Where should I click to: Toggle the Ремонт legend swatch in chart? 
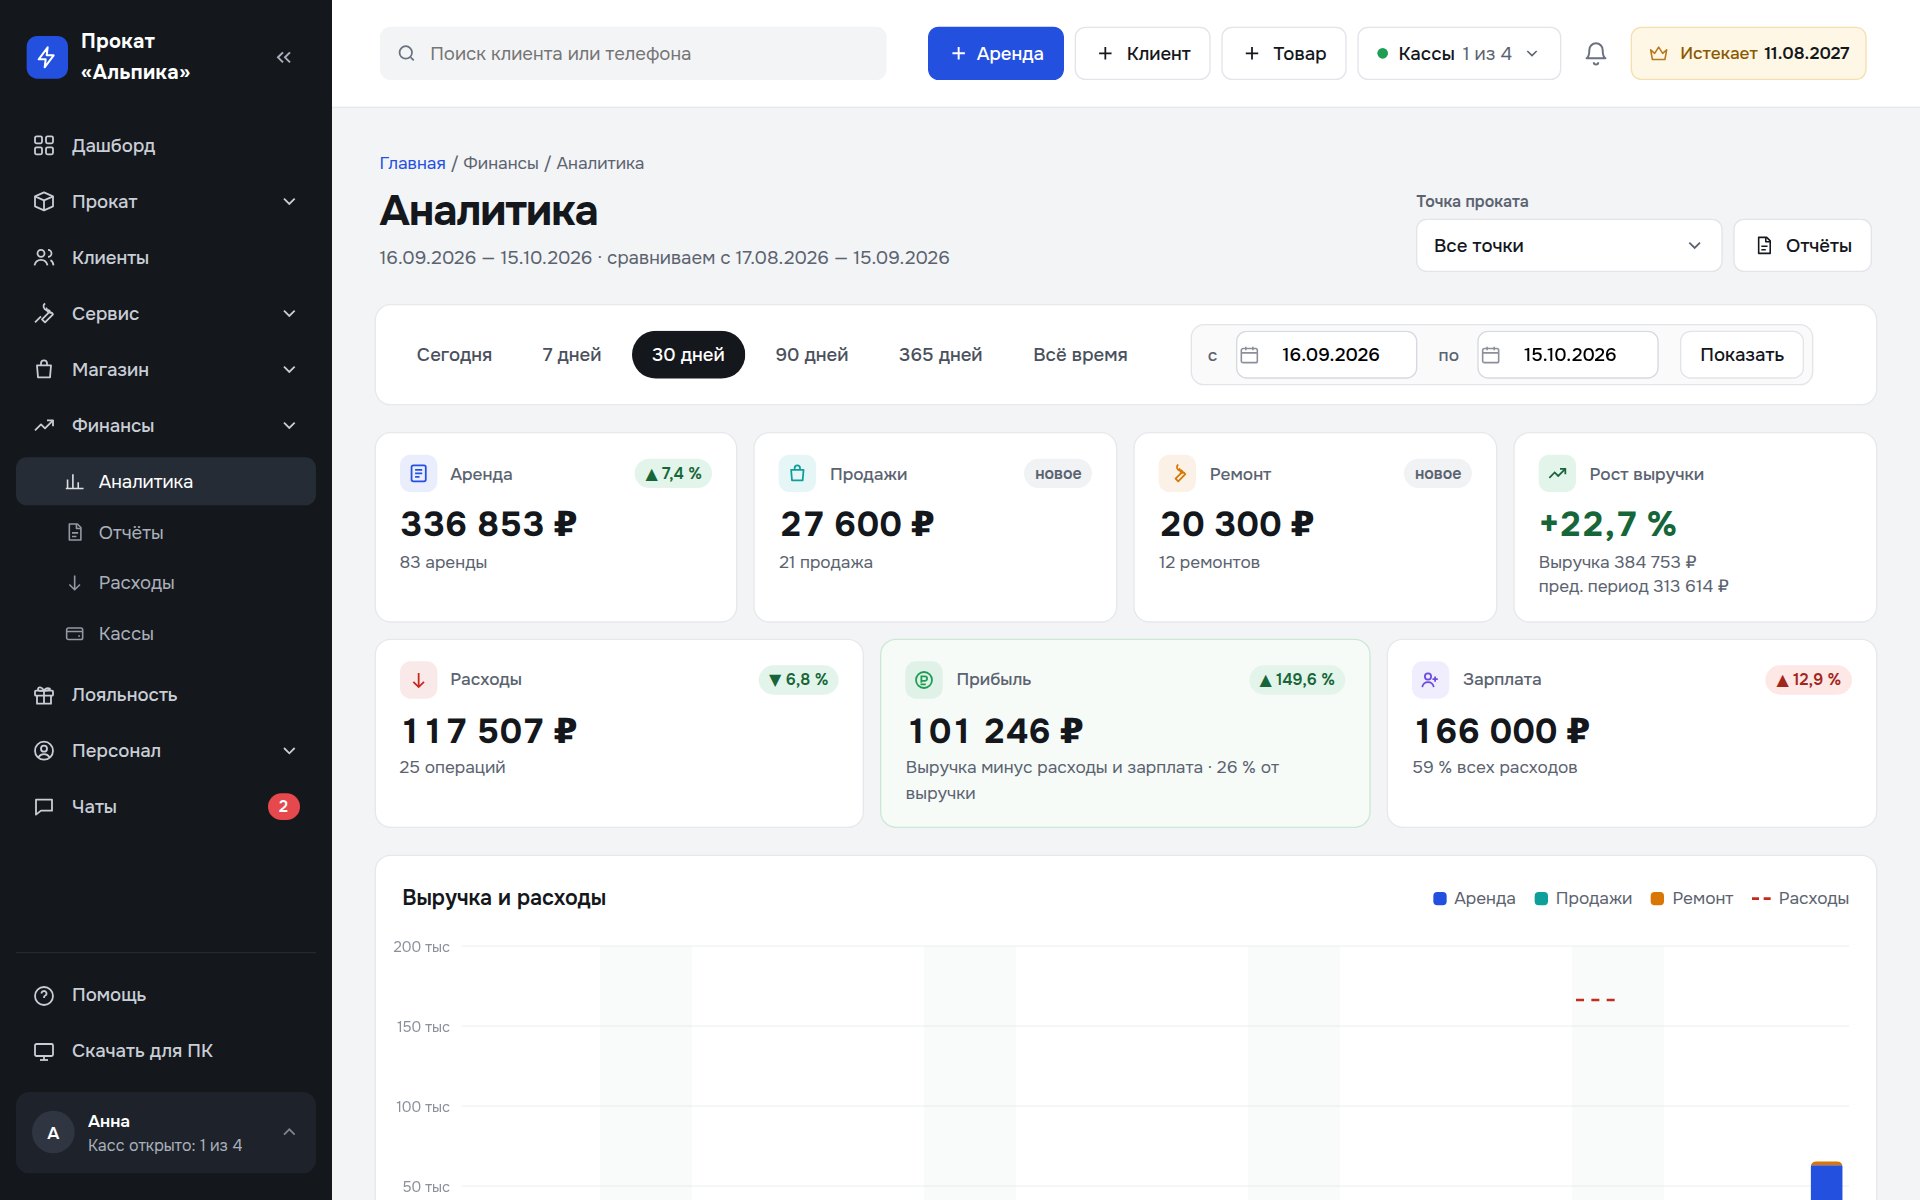[1657, 899]
